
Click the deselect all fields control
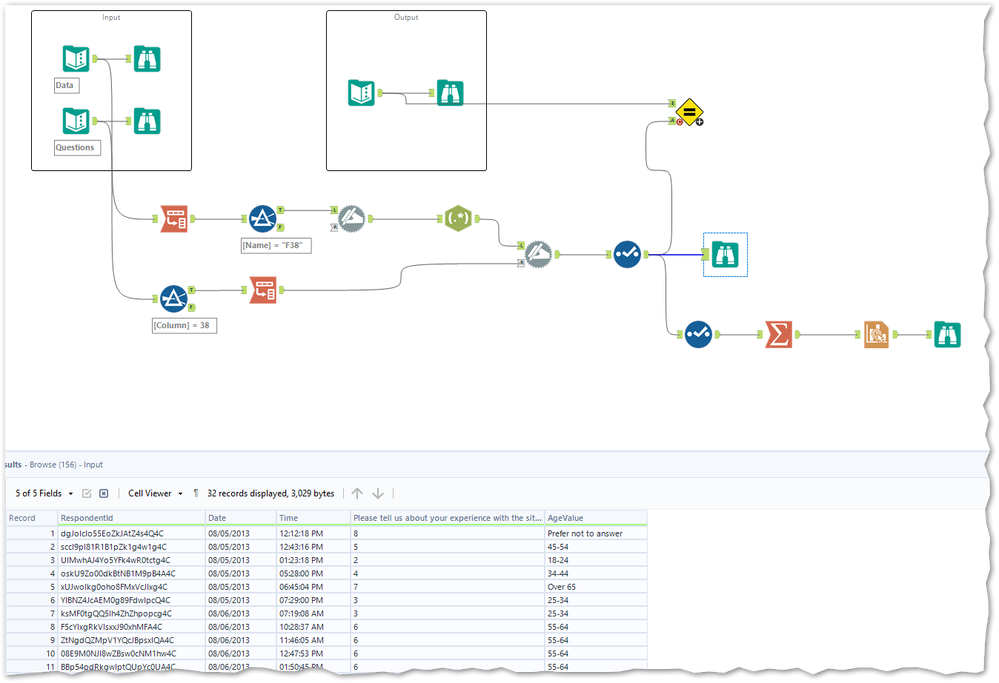coord(104,493)
